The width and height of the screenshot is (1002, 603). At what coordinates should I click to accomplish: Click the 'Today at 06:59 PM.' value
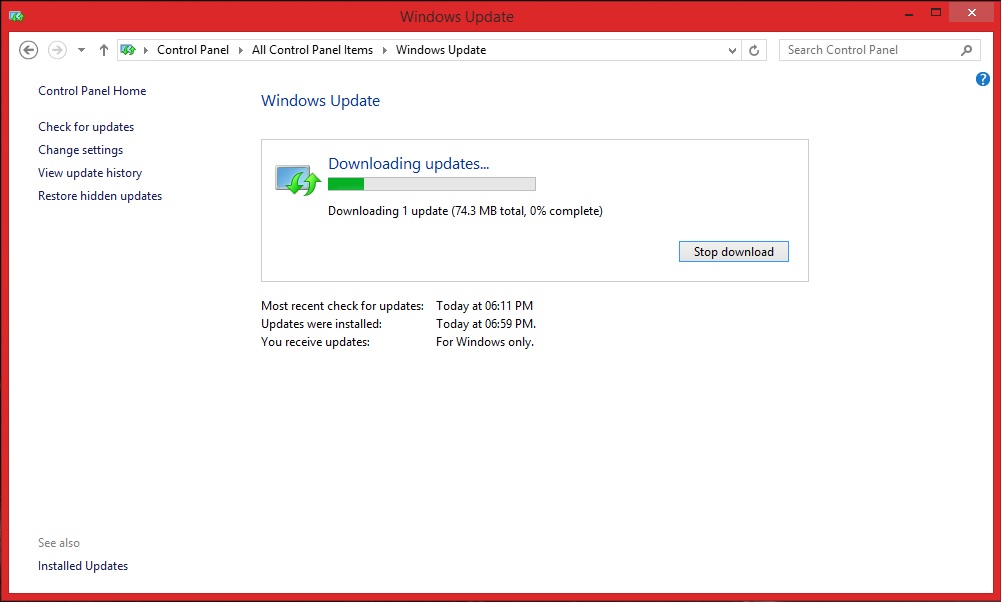point(486,324)
